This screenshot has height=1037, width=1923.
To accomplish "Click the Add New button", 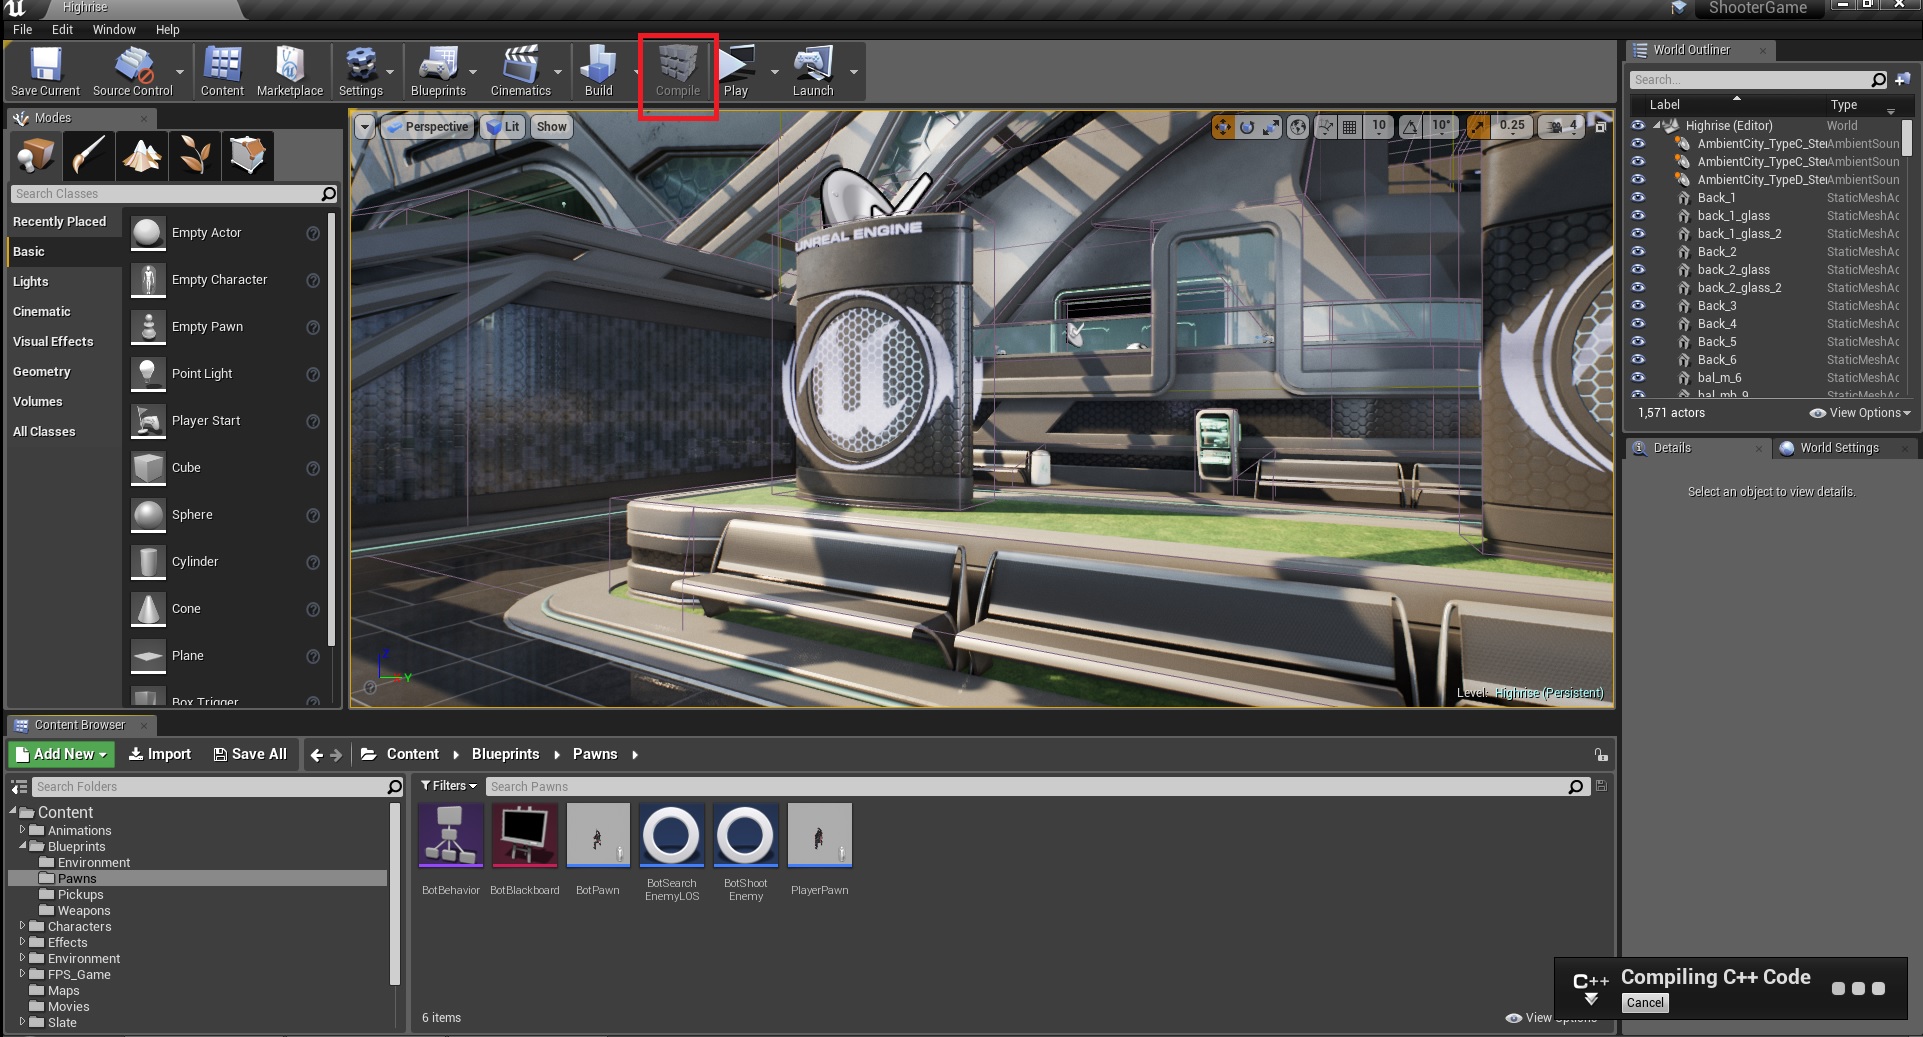I will click(61, 754).
